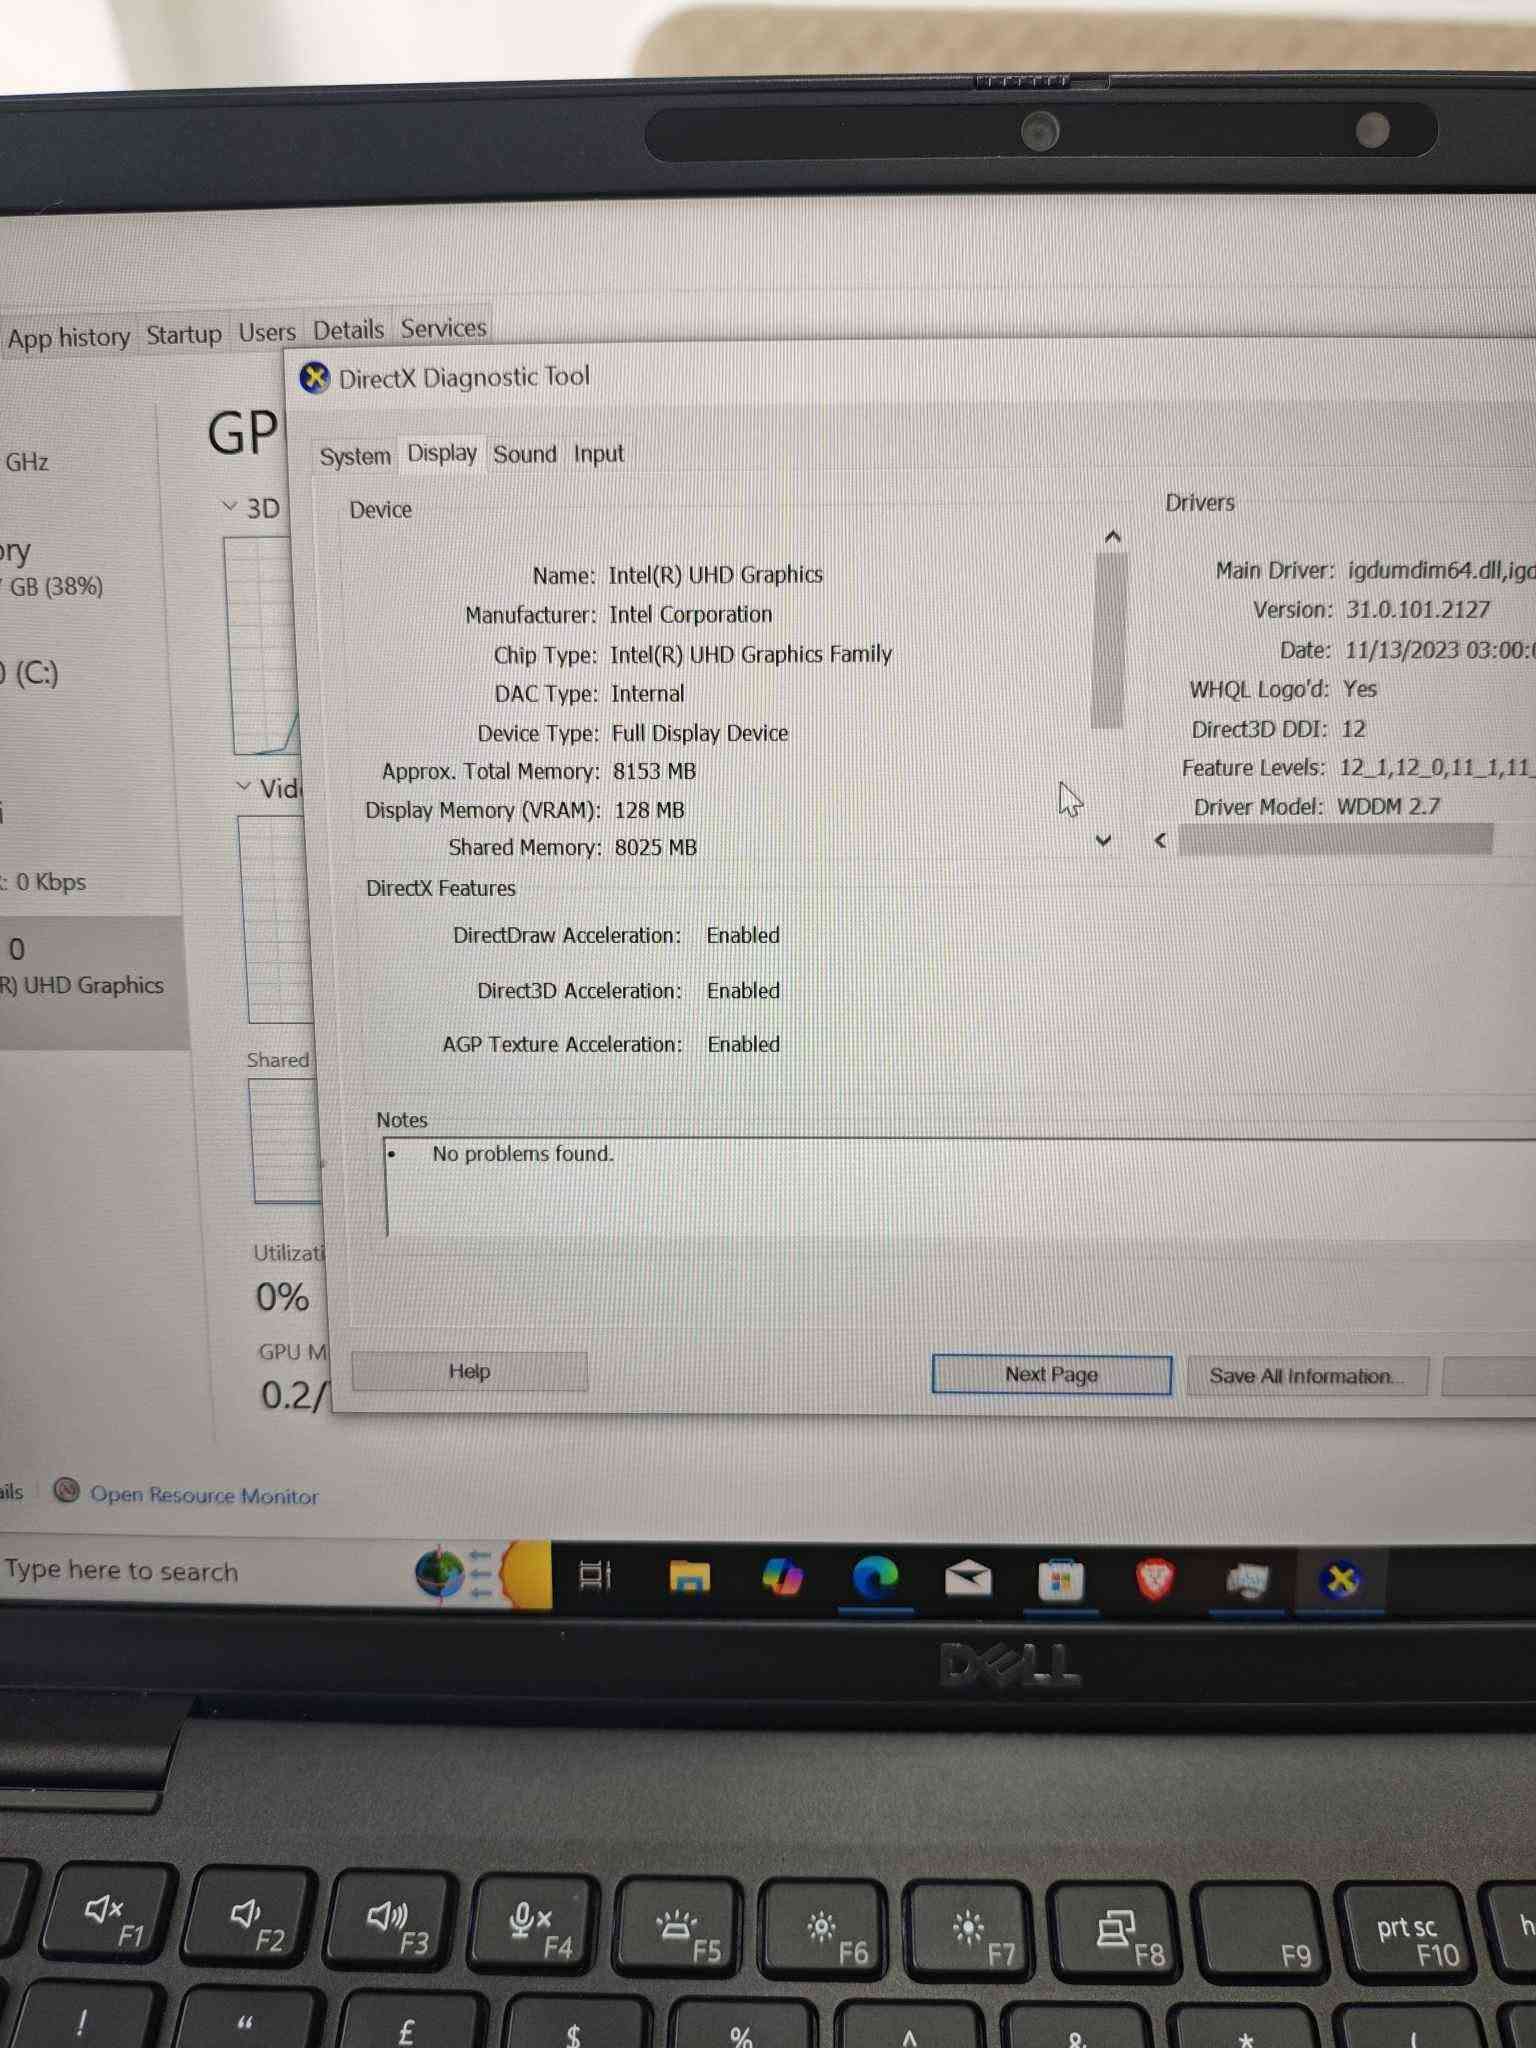Click the driver model 'WDDM 2.7'

[x=1388, y=806]
